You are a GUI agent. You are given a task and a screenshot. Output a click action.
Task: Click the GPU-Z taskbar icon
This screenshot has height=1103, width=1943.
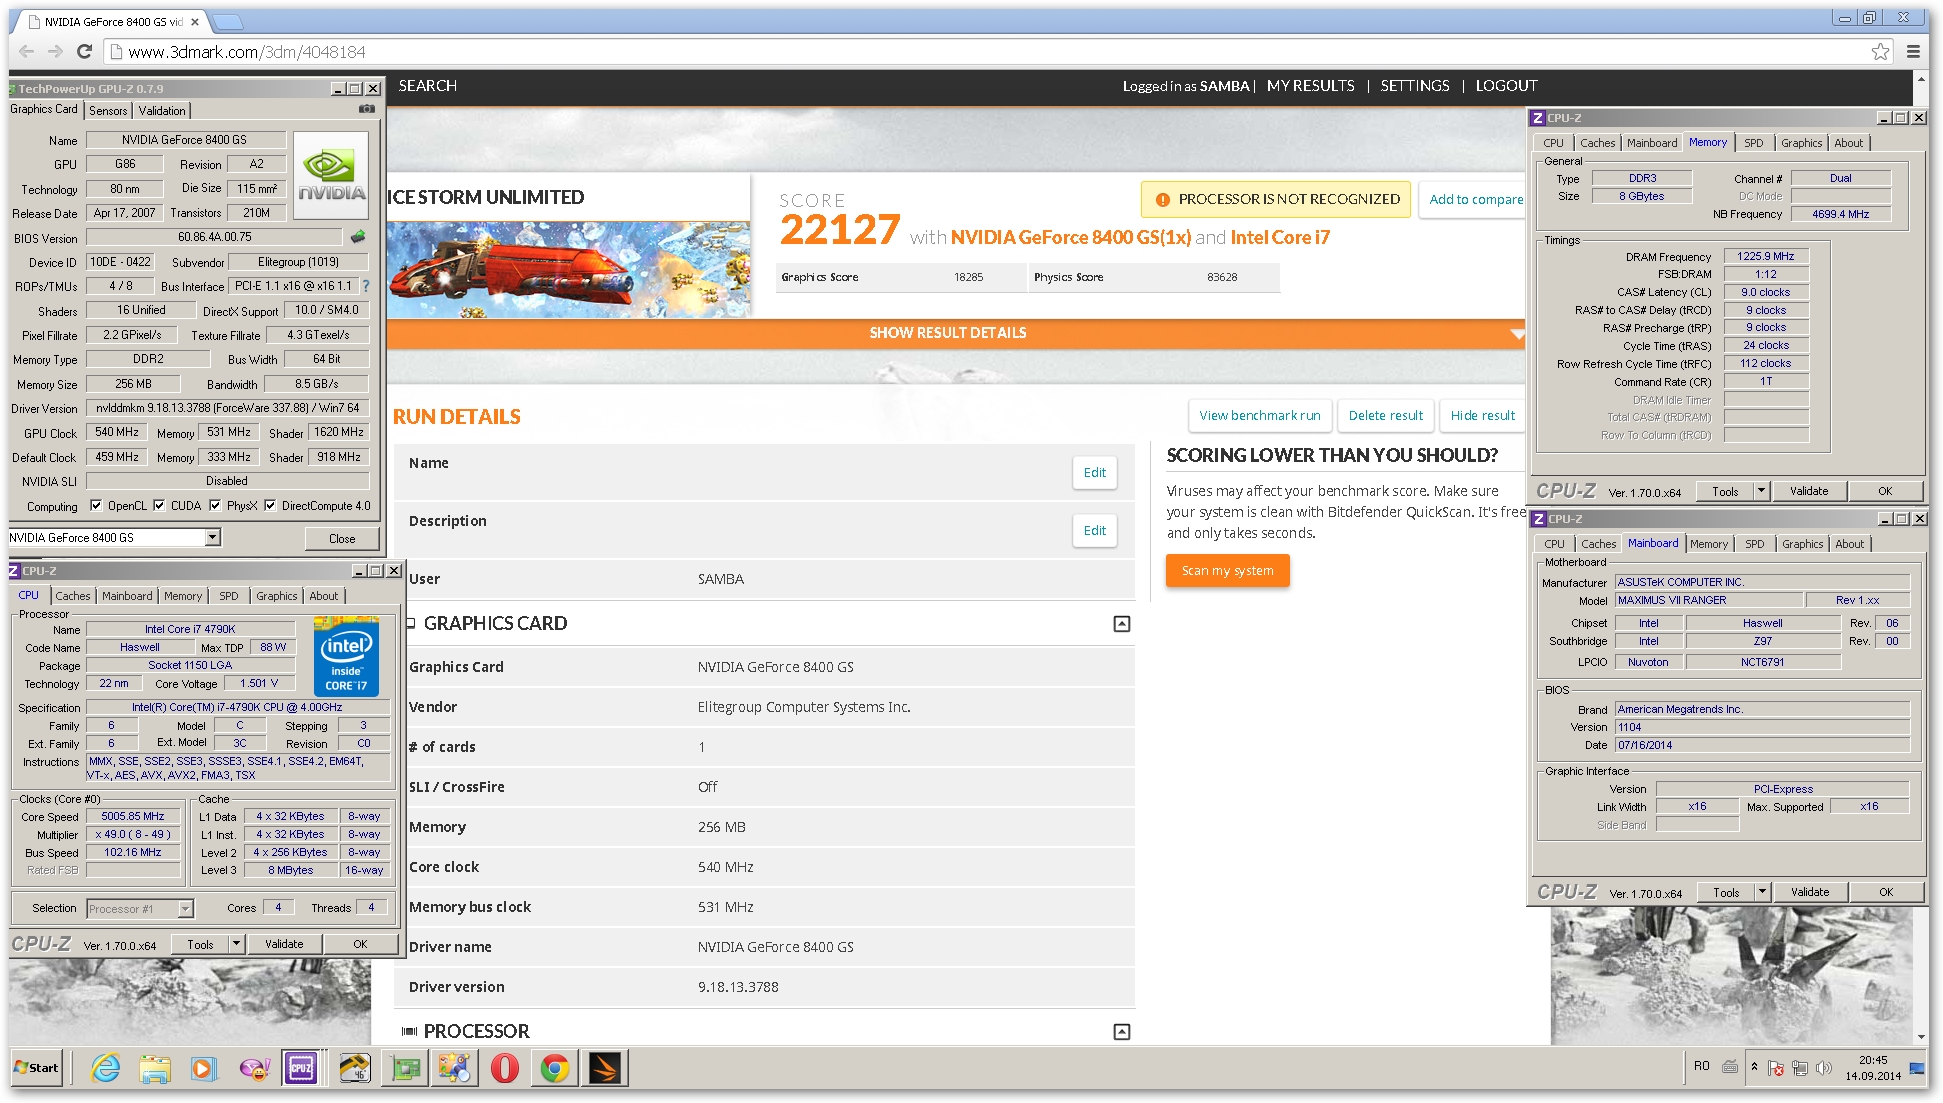[x=405, y=1069]
